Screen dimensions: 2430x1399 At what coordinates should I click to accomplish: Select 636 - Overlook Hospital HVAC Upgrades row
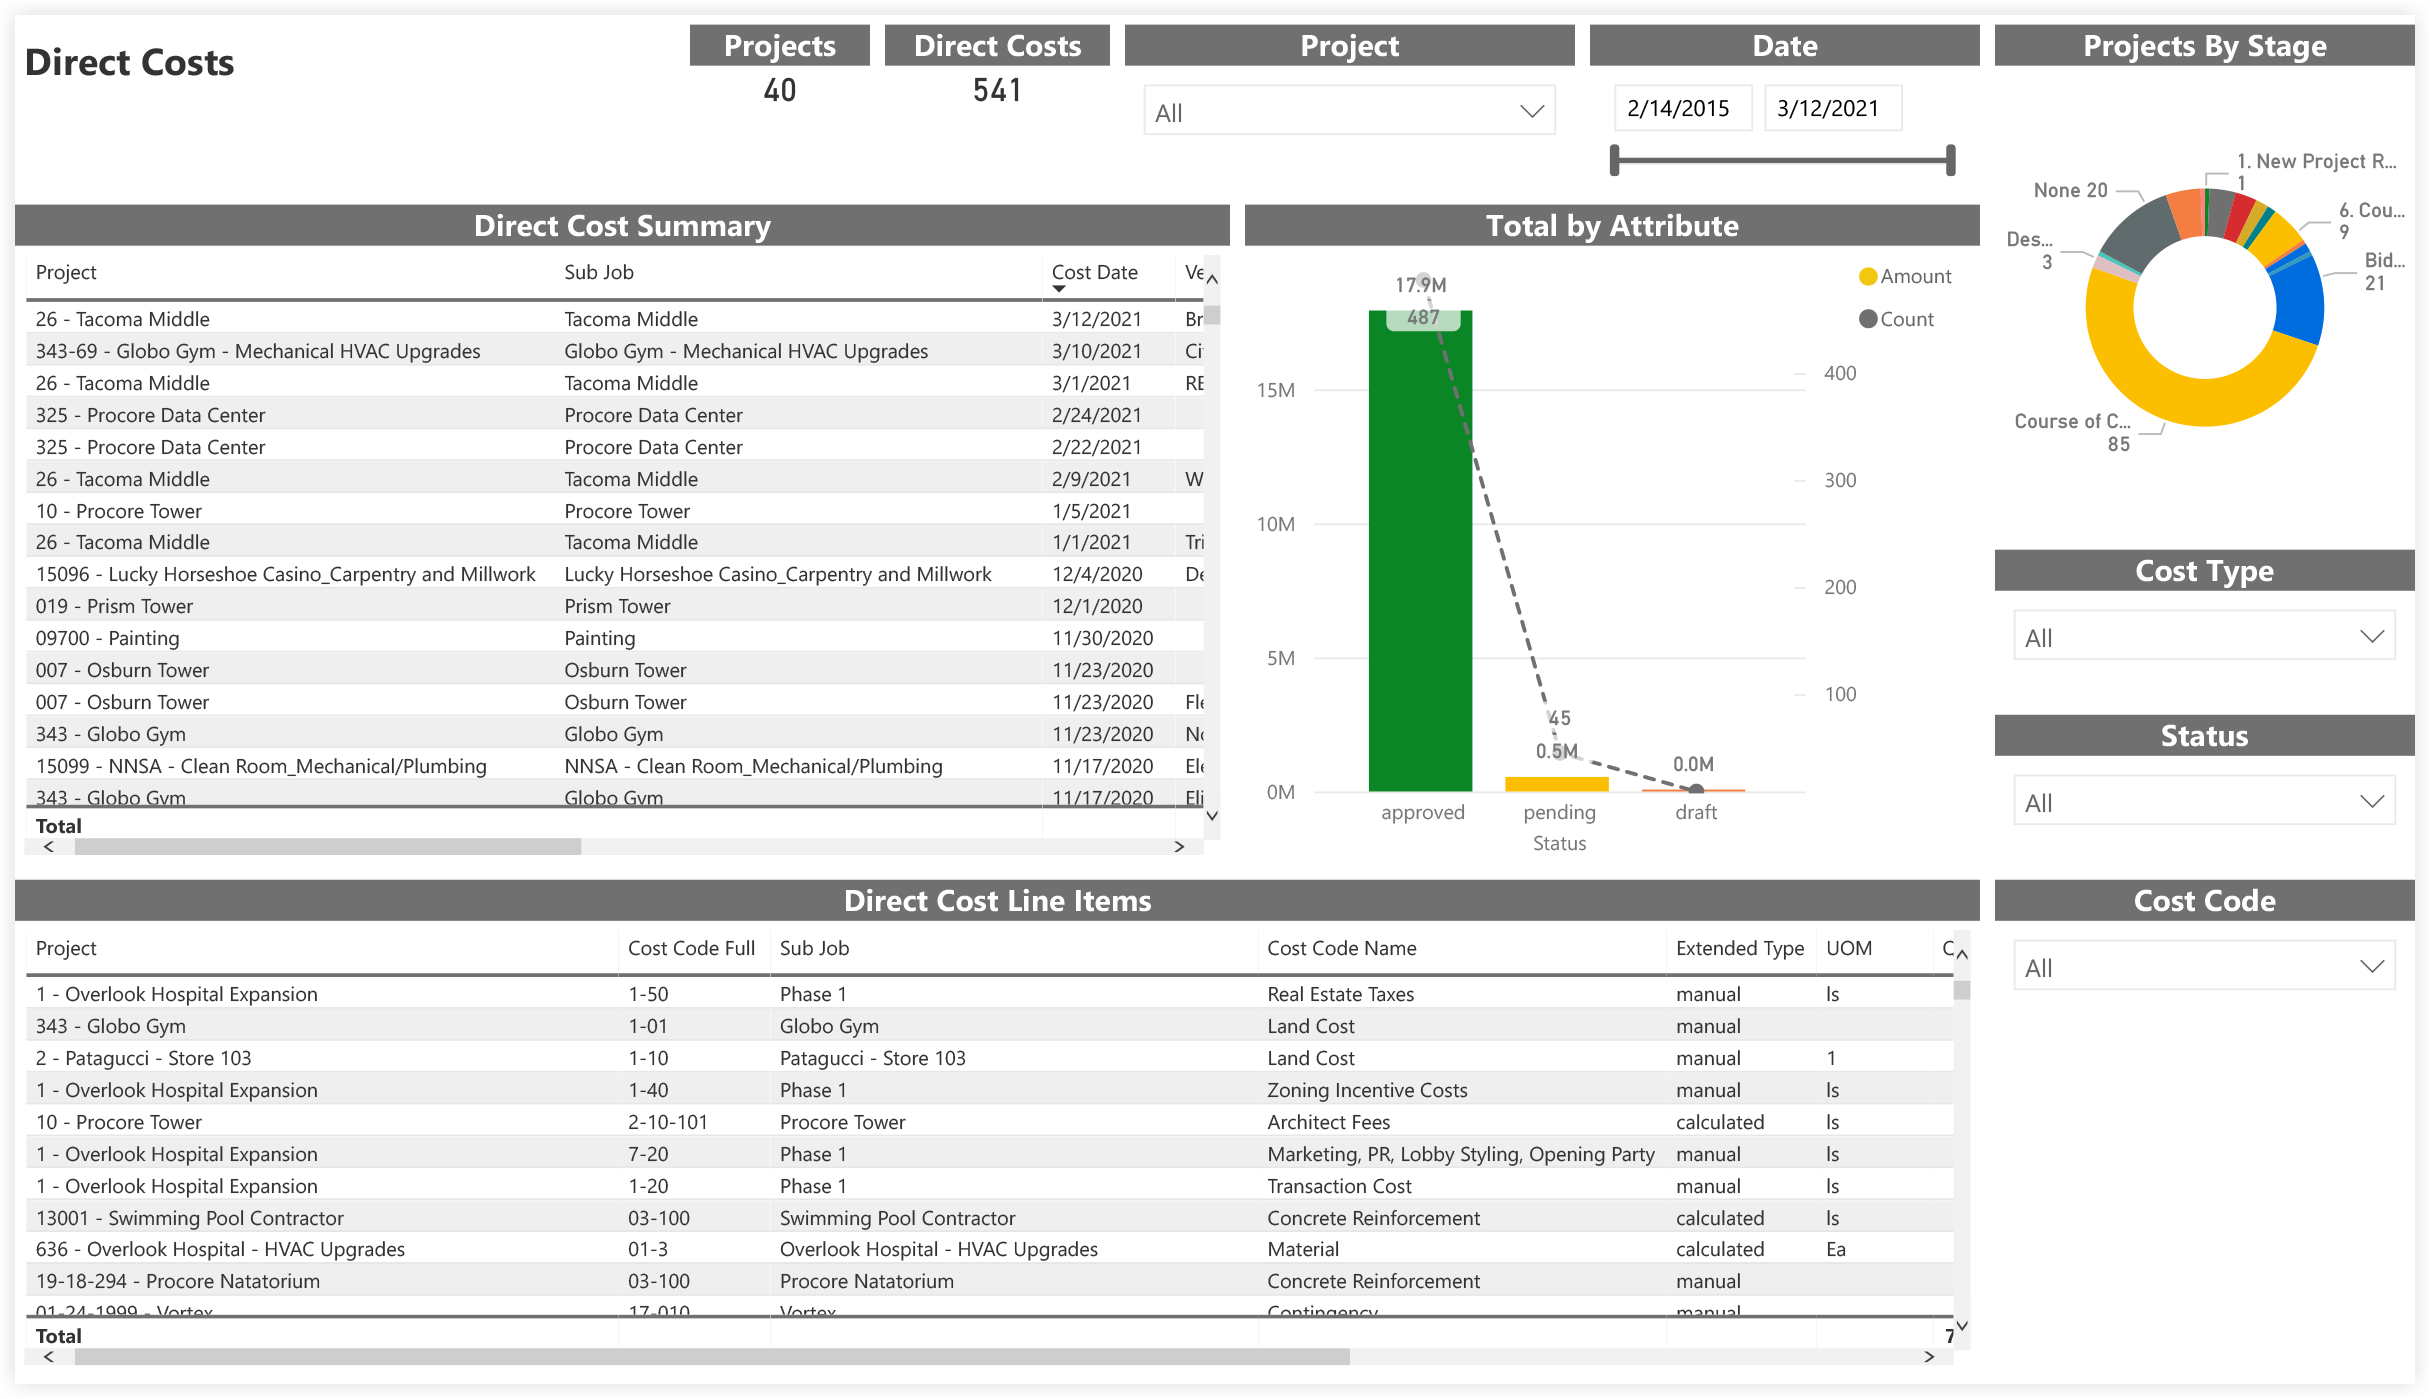[x=990, y=1249]
